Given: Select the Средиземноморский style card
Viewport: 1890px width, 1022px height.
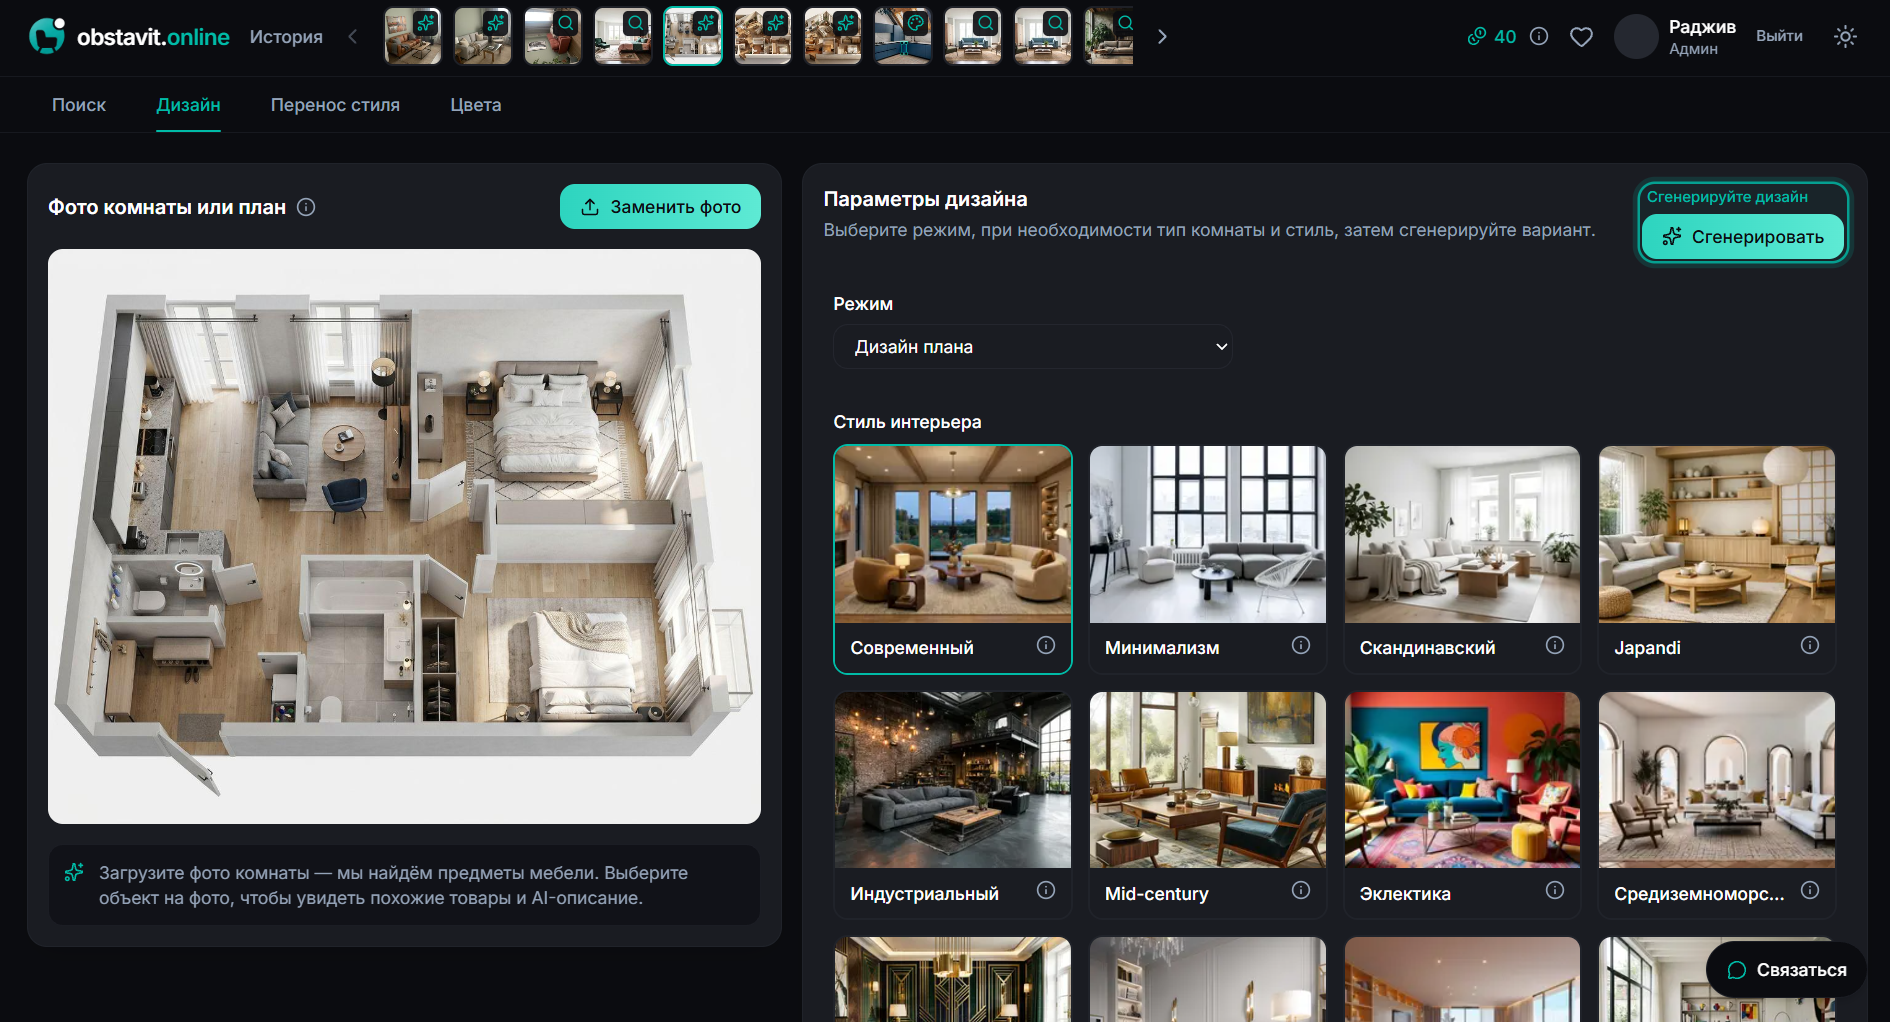Looking at the screenshot, I should click(1717, 805).
